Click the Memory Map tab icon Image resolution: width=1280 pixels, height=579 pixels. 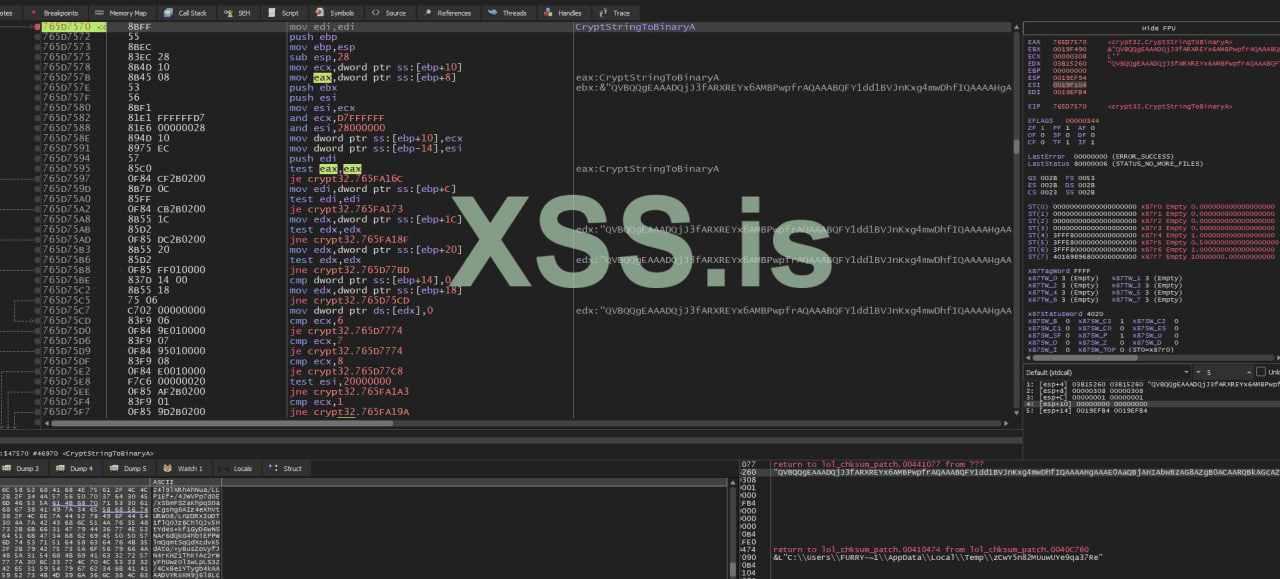click(x=99, y=13)
